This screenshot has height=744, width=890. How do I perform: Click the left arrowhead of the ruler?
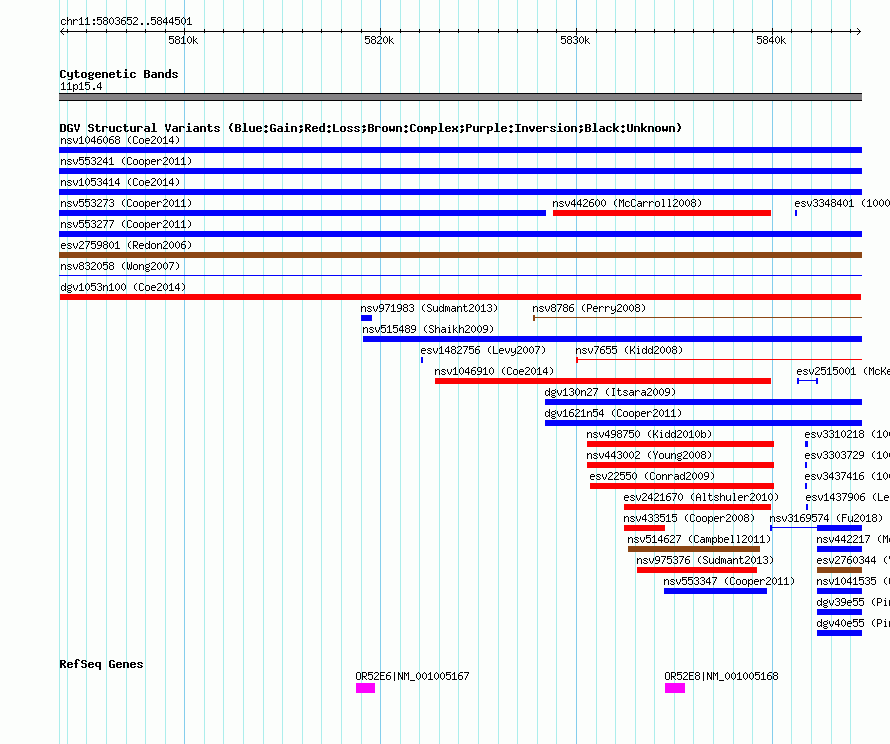pos(62,31)
